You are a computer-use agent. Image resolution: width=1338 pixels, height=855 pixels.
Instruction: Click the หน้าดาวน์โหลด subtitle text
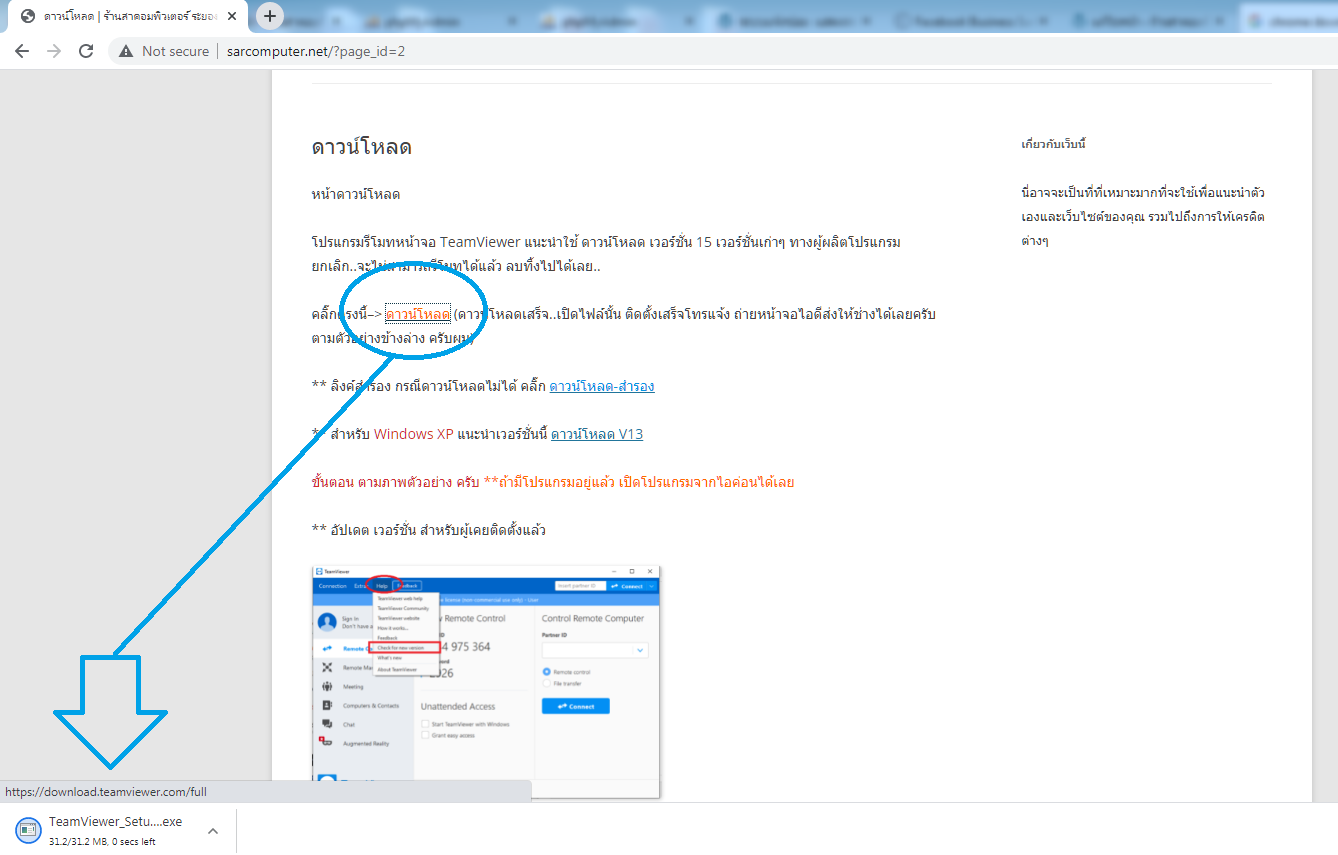[356, 194]
